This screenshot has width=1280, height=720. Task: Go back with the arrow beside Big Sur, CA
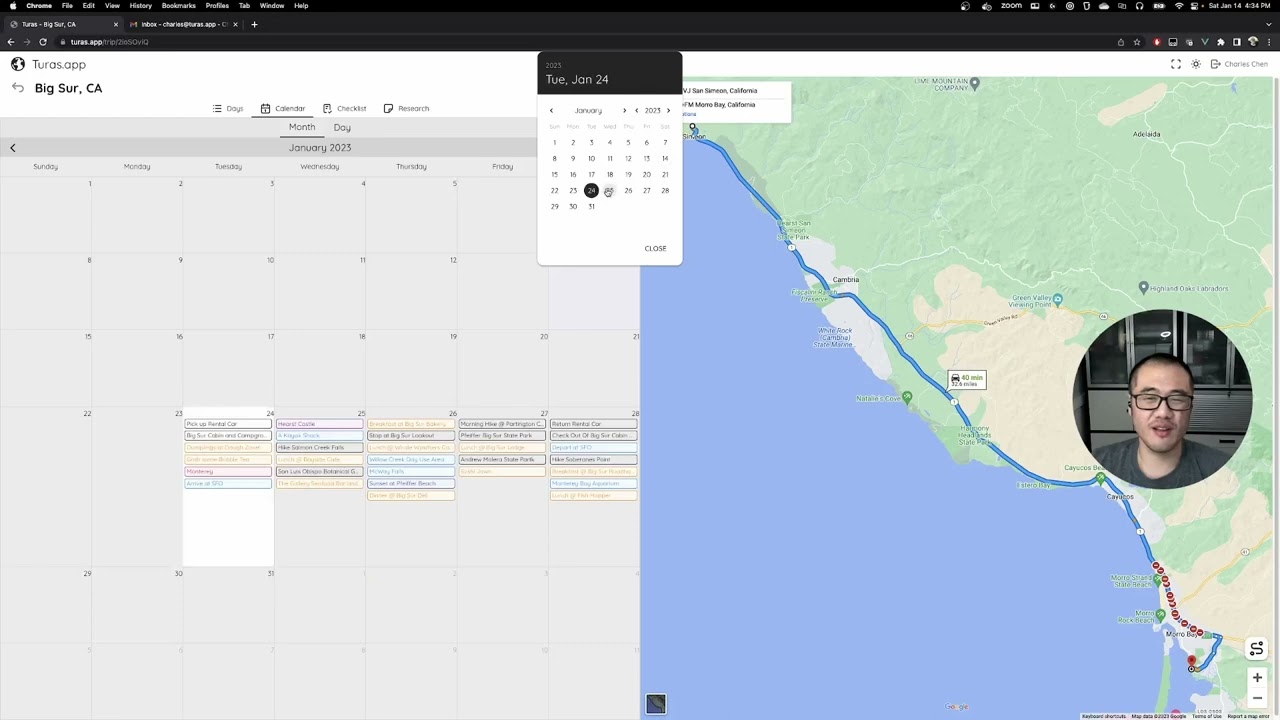tap(17, 88)
